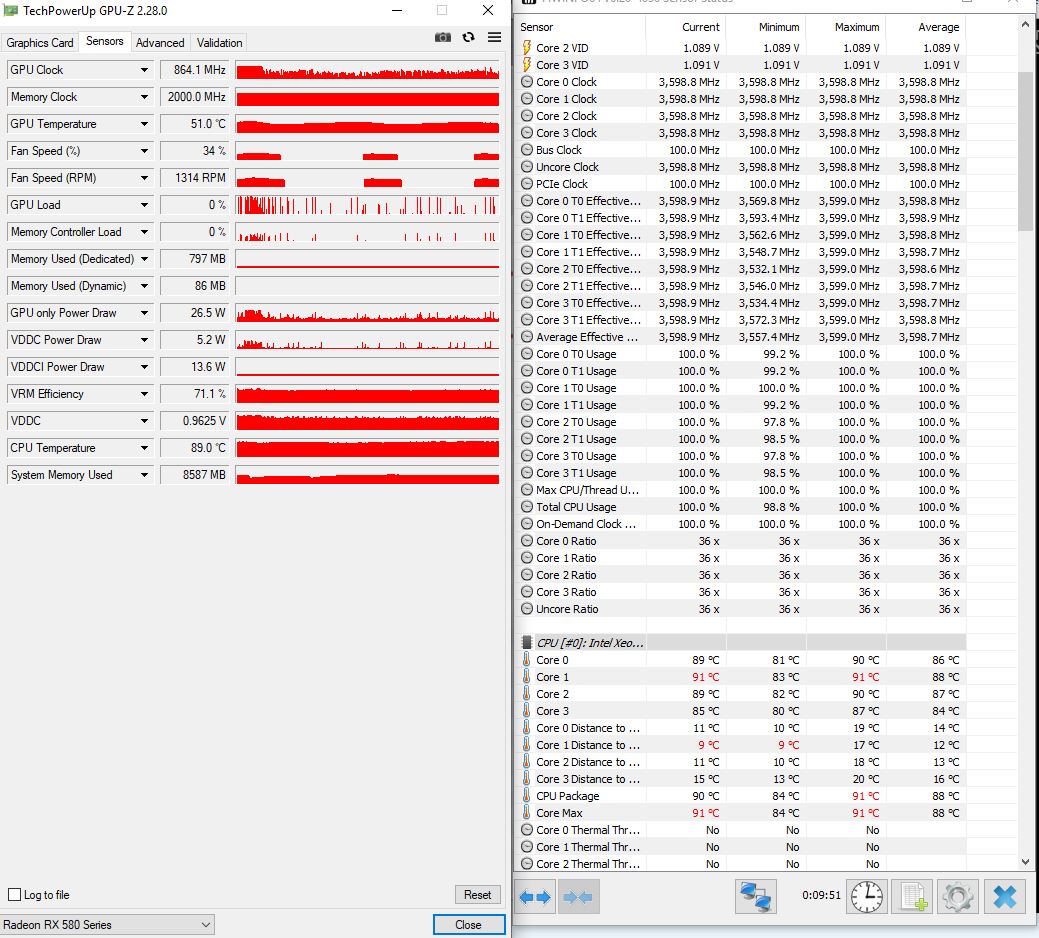Click the GPU-Z Close button
Viewport: 1039px width, 938px height.
[x=468, y=925]
